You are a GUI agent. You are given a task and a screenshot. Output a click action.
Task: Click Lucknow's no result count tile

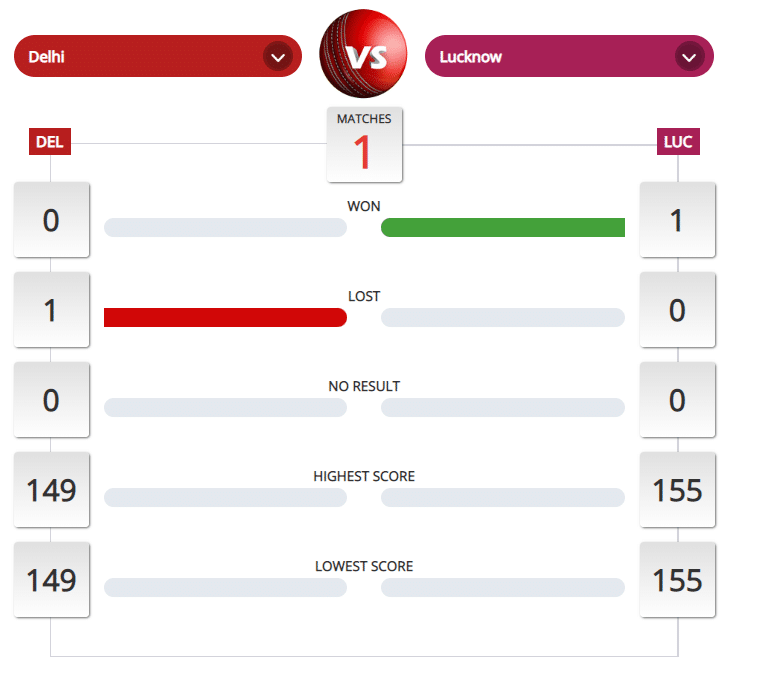click(677, 400)
